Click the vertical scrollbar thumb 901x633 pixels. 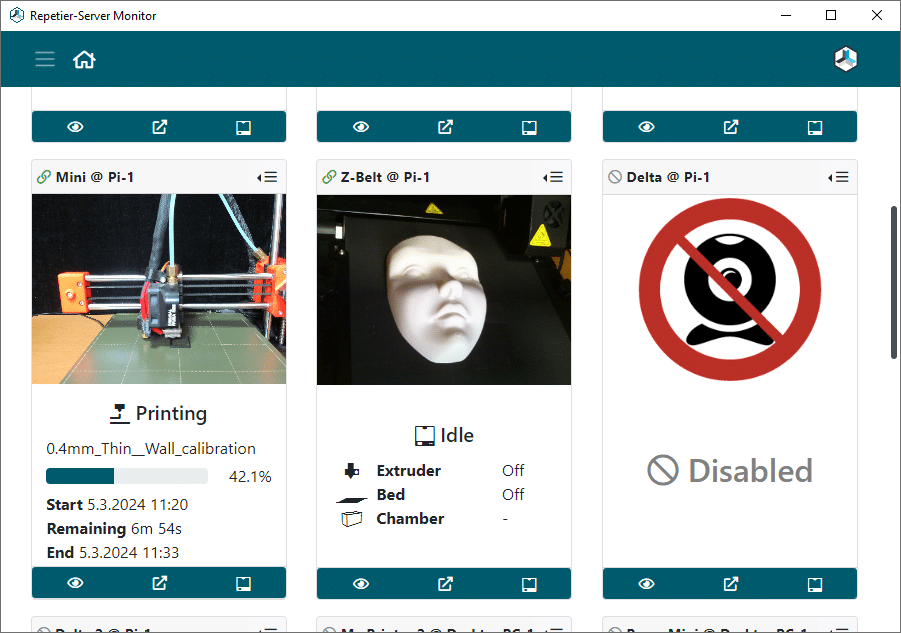pyautogui.click(x=894, y=283)
